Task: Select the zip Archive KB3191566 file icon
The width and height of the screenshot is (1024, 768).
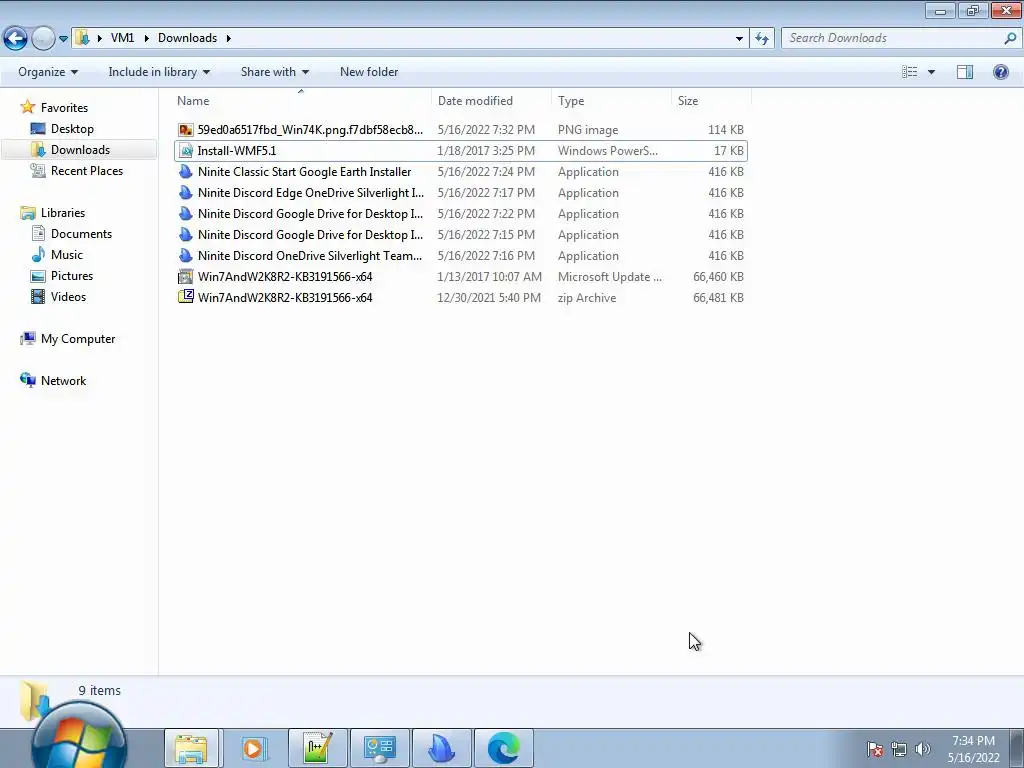Action: pyautogui.click(x=185, y=297)
